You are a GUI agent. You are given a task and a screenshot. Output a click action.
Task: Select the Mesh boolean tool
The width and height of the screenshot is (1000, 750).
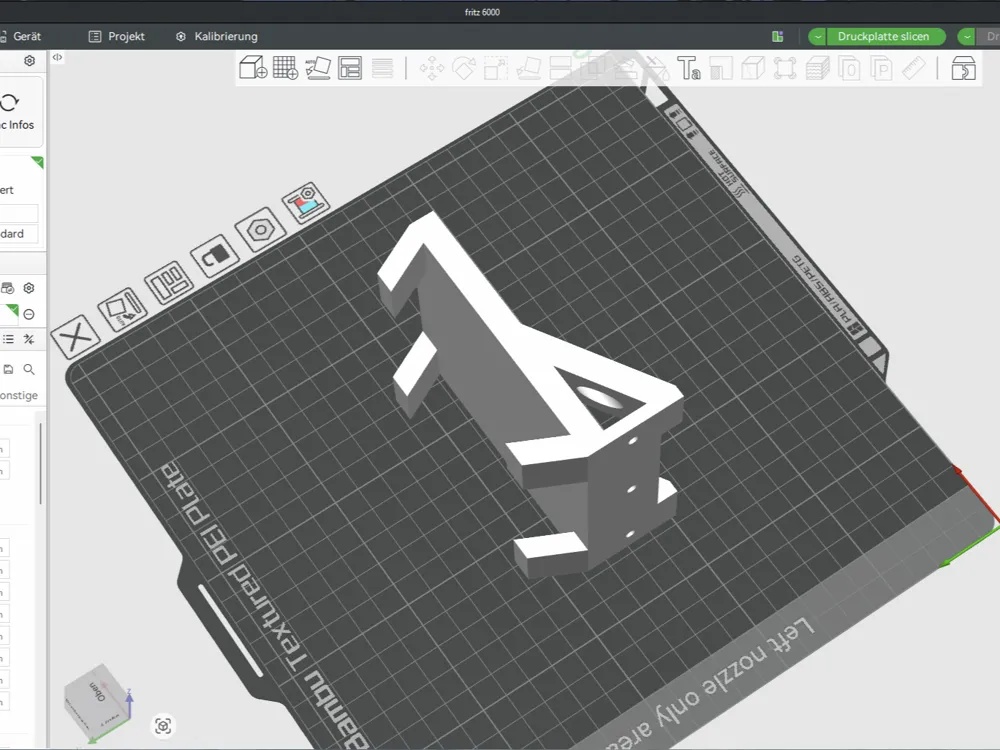(x=592, y=68)
